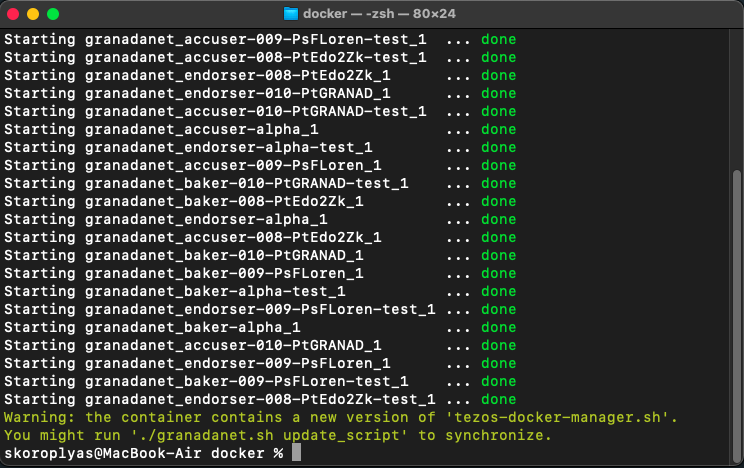Select text 'granadanet_baker-alpha_1'
Screen dimensions: 744x468
[x=193, y=328]
